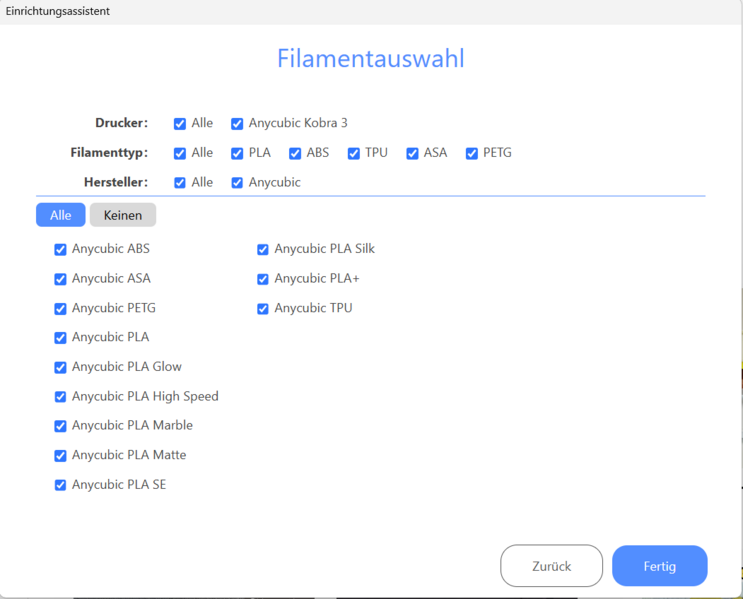Uncheck the Anycubic PLA Marble filament
The image size is (743, 599).
point(60,426)
